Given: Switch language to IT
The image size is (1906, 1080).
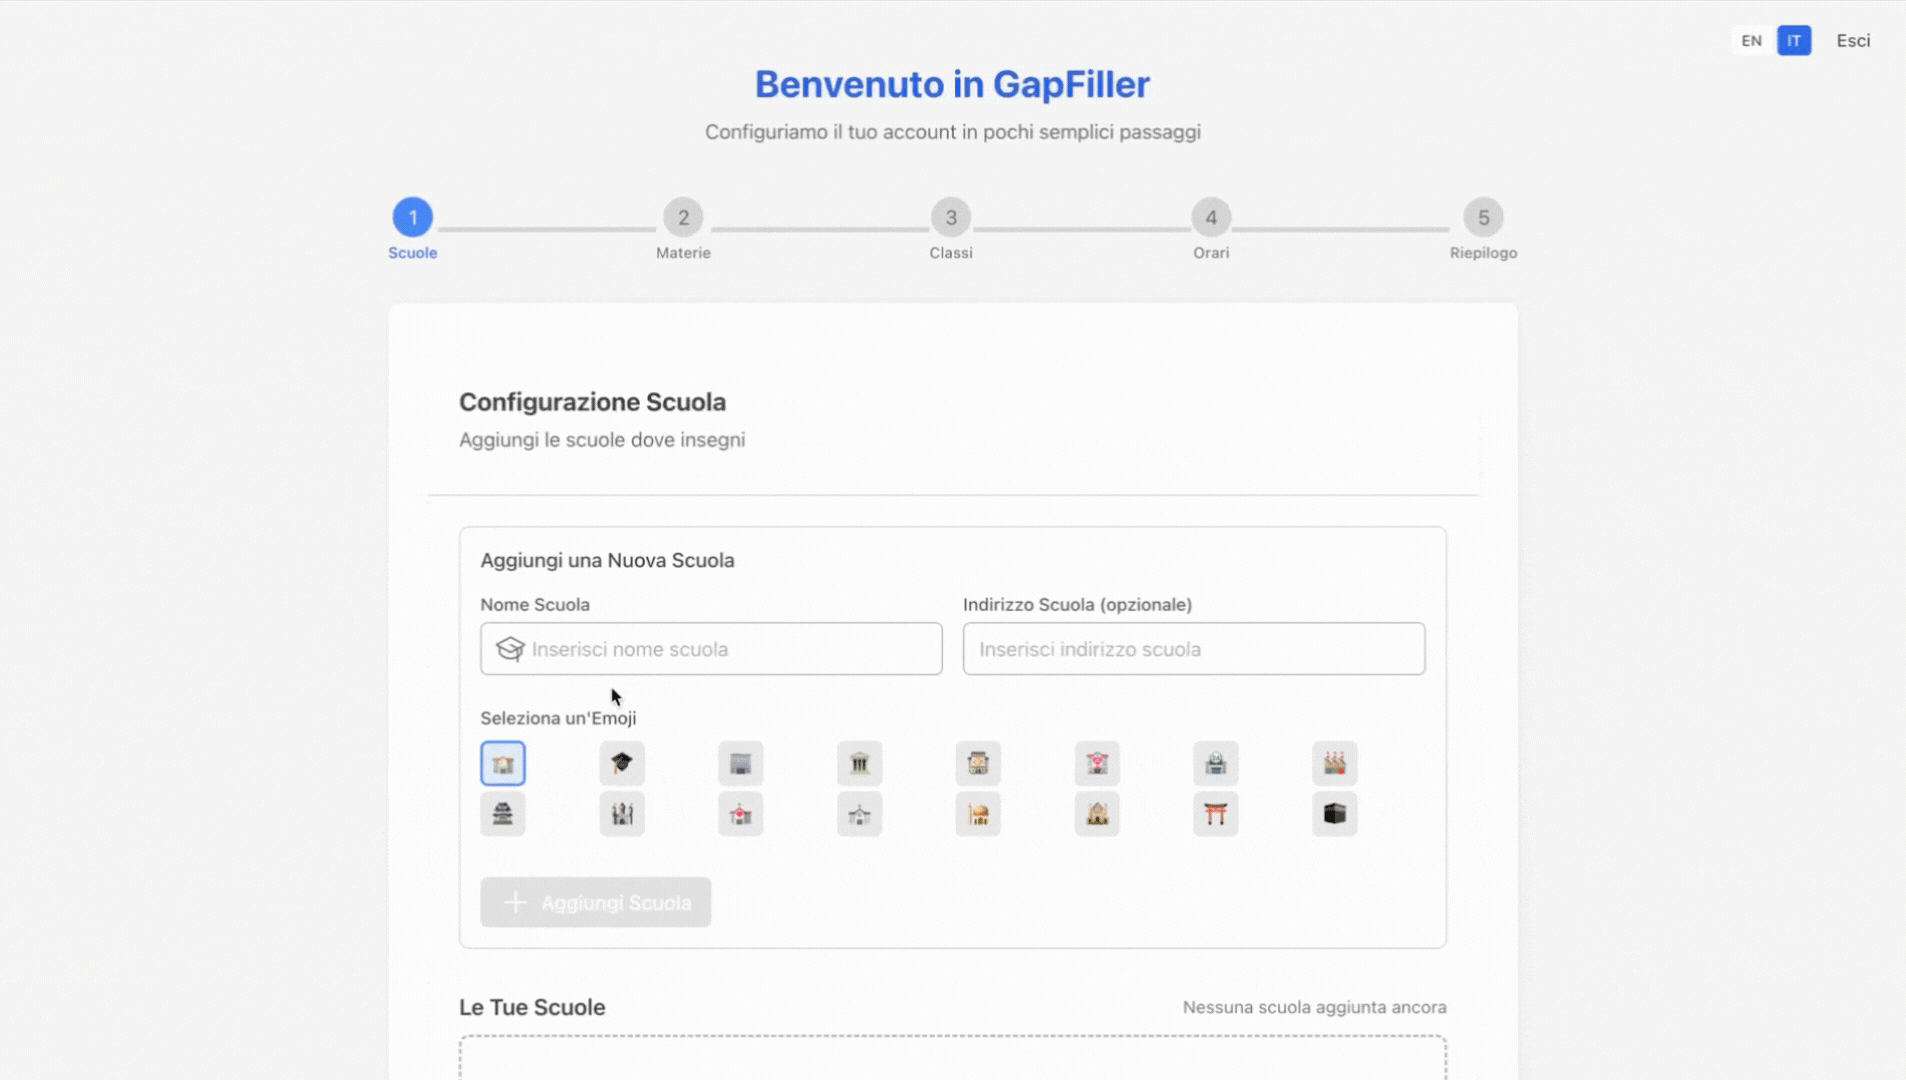Looking at the screenshot, I should [x=1793, y=41].
